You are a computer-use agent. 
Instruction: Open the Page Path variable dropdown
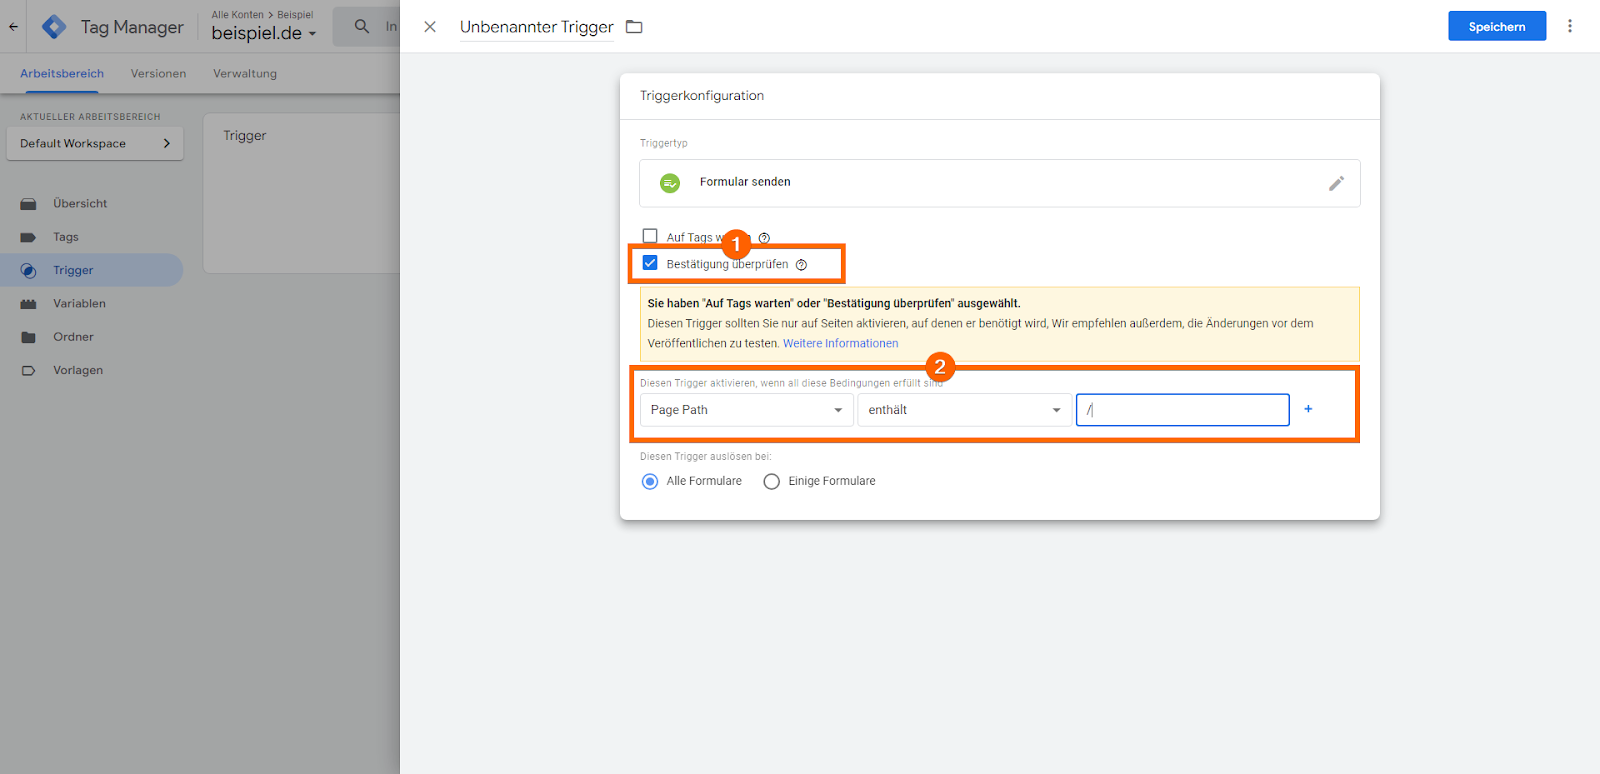pos(746,410)
